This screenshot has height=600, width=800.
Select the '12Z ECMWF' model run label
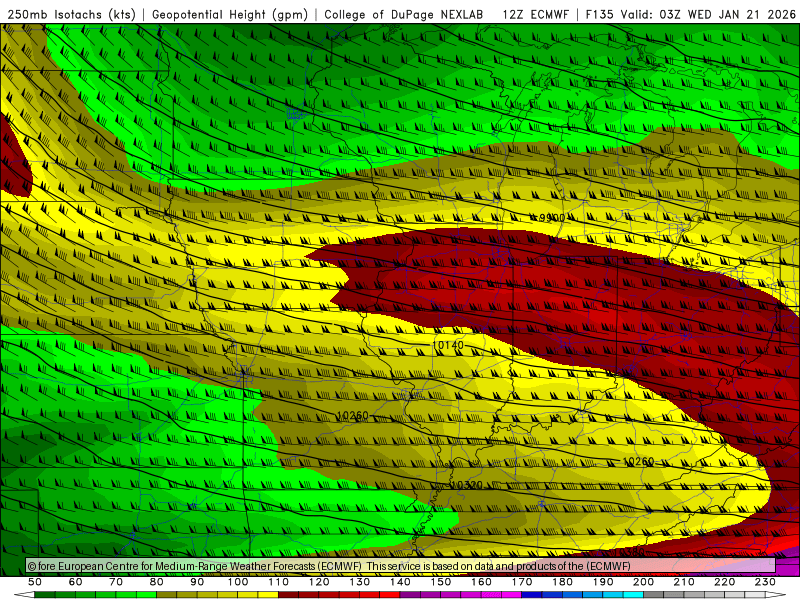point(536,14)
